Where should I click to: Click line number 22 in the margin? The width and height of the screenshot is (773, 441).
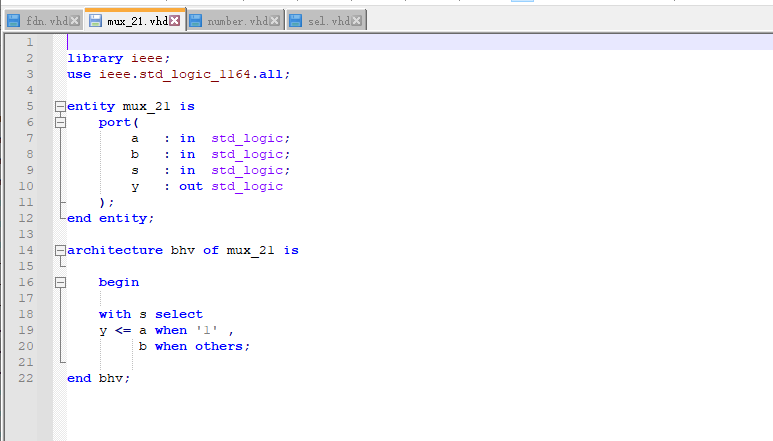click(26, 378)
